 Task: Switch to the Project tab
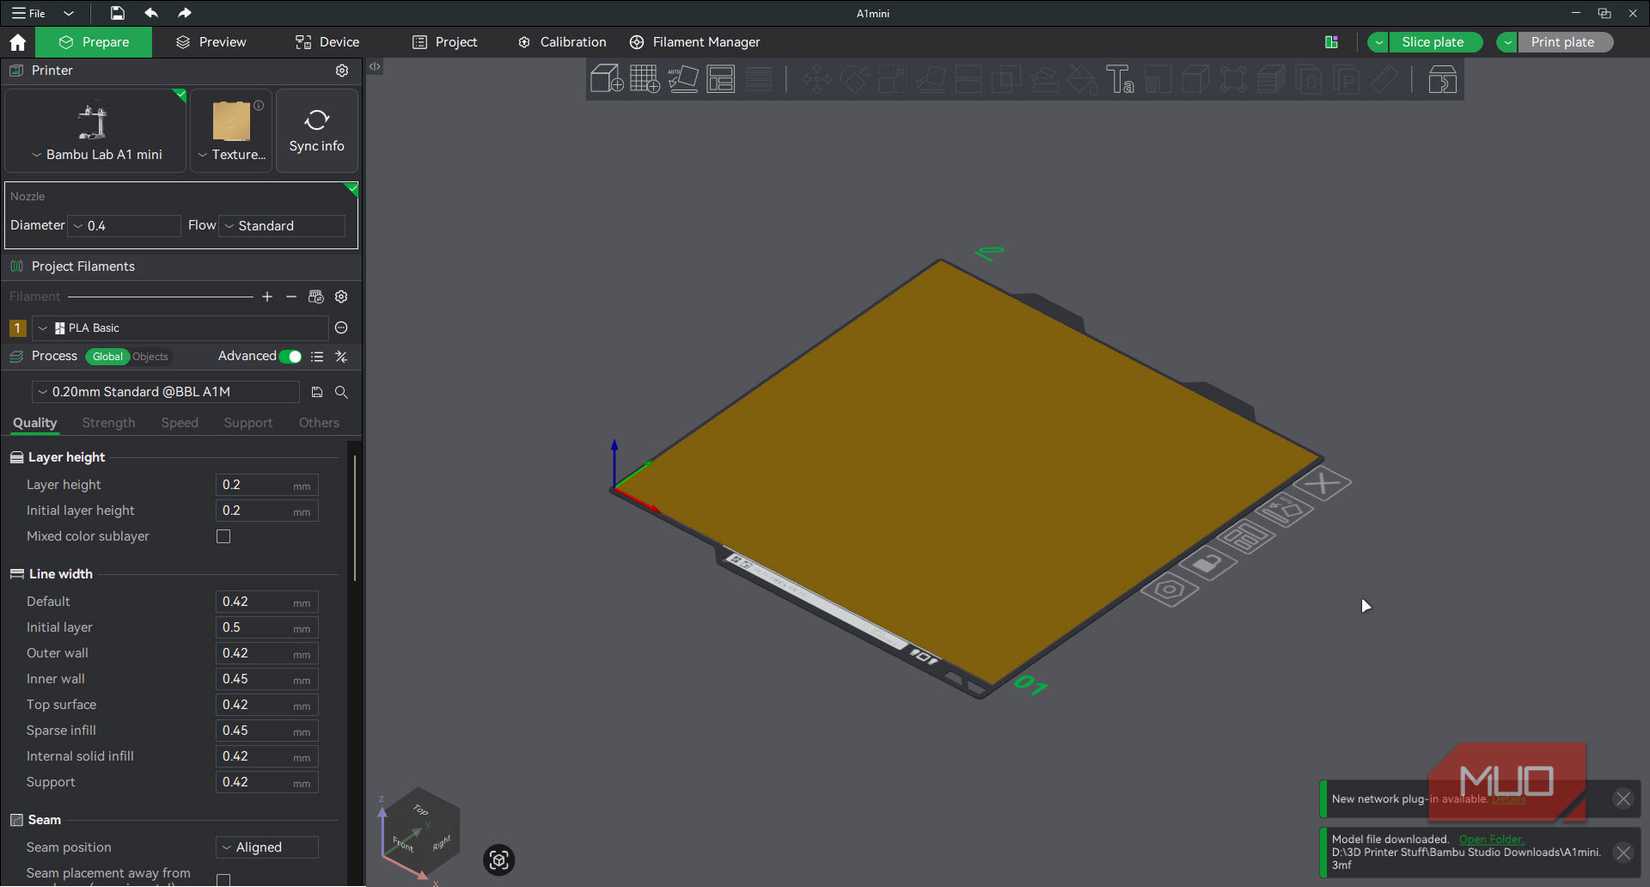[x=445, y=42]
